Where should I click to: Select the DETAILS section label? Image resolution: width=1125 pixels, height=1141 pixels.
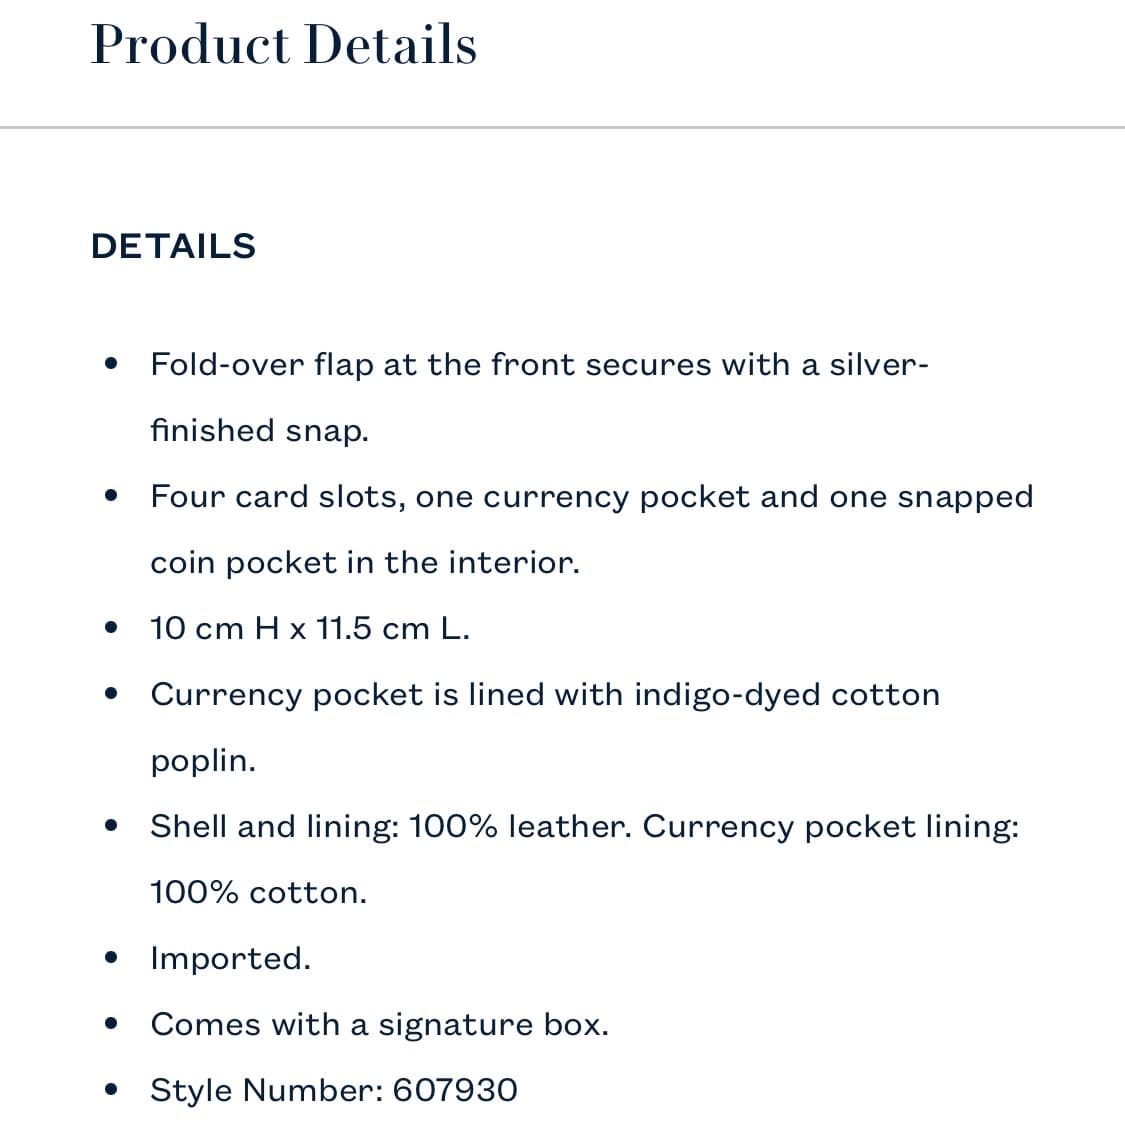pos(173,246)
